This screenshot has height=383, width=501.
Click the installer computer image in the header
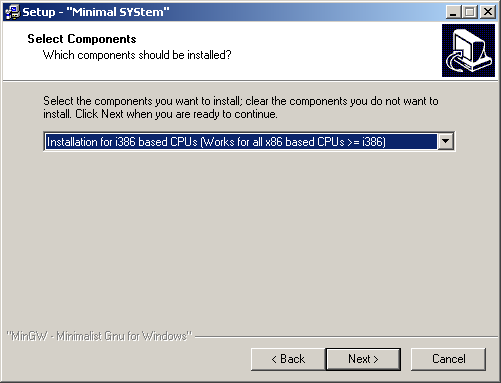point(468,50)
